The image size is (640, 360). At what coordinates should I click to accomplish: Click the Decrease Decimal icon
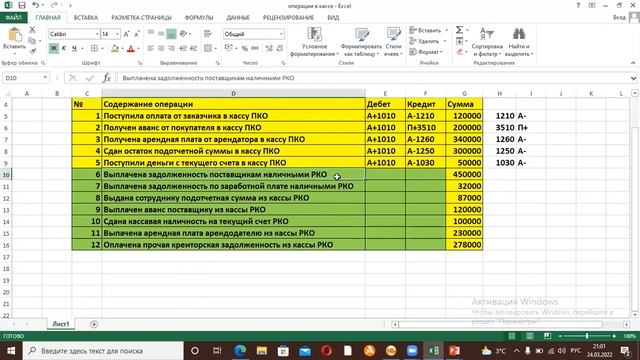click(280, 49)
